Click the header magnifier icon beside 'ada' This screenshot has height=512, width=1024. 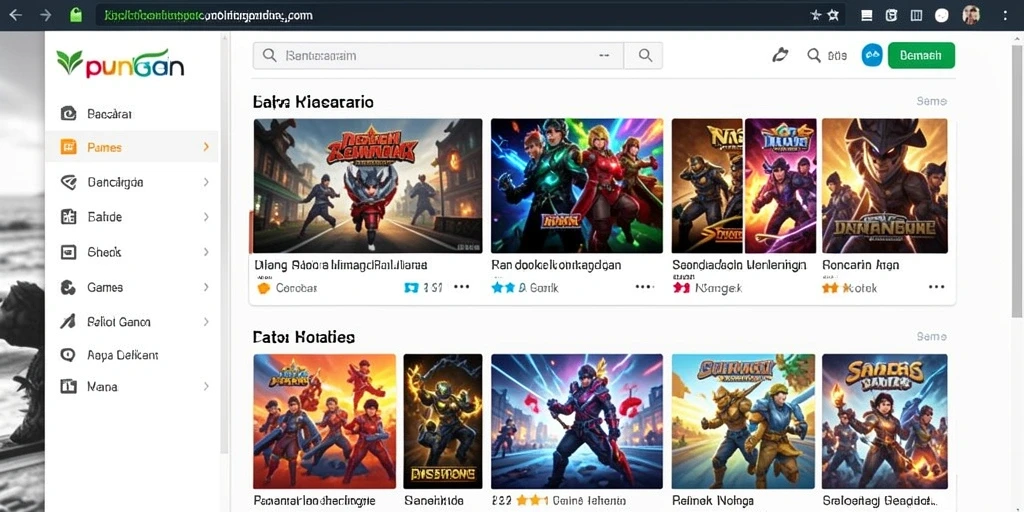814,56
